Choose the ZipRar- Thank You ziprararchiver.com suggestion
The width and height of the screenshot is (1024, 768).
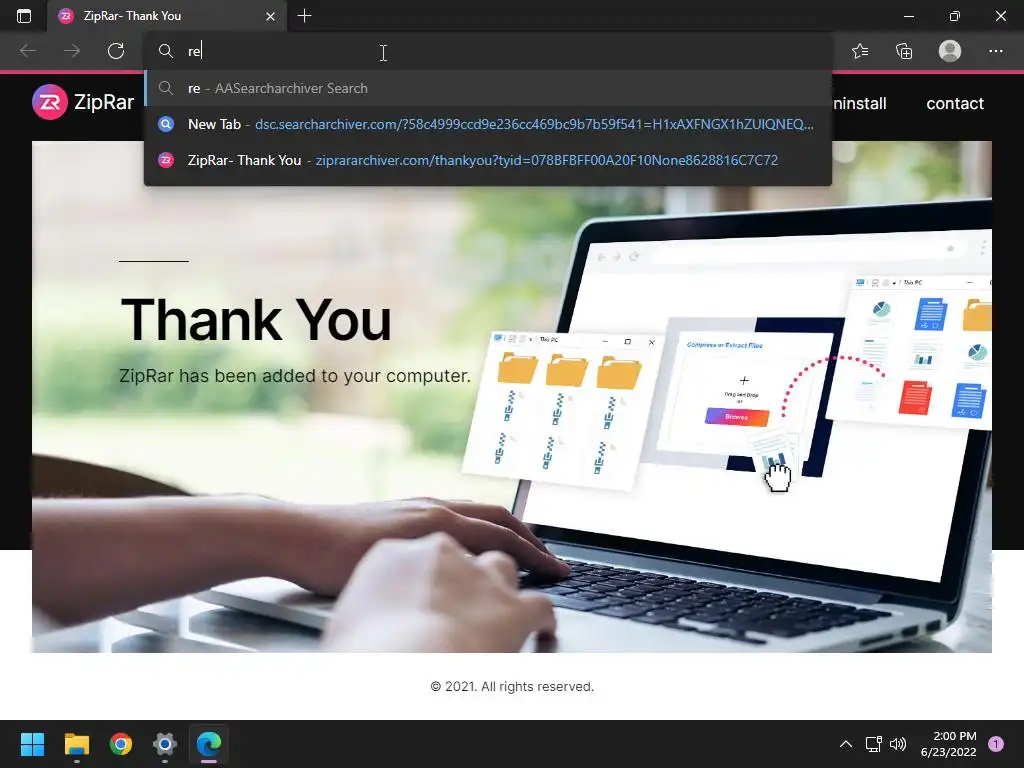click(488, 160)
